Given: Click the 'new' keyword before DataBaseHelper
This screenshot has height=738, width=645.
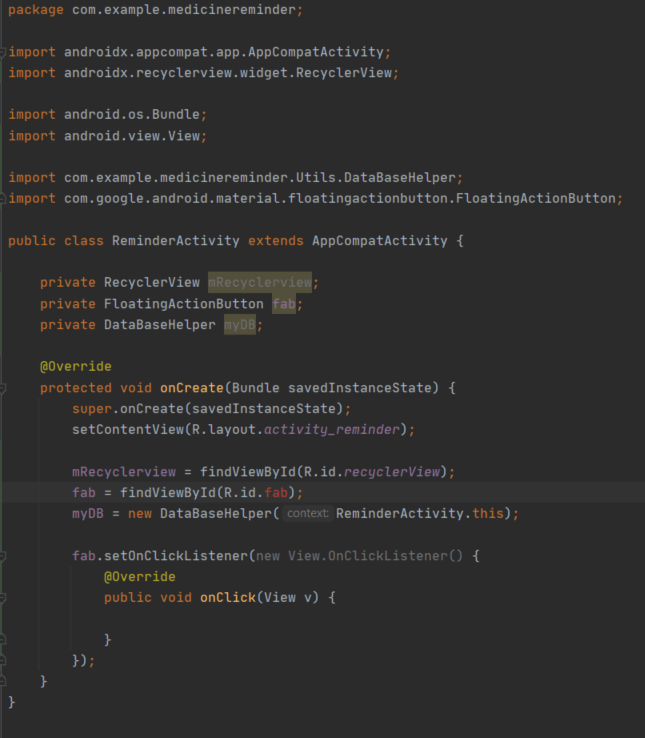Looking at the screenshot, I should click(x=140, y=513).
